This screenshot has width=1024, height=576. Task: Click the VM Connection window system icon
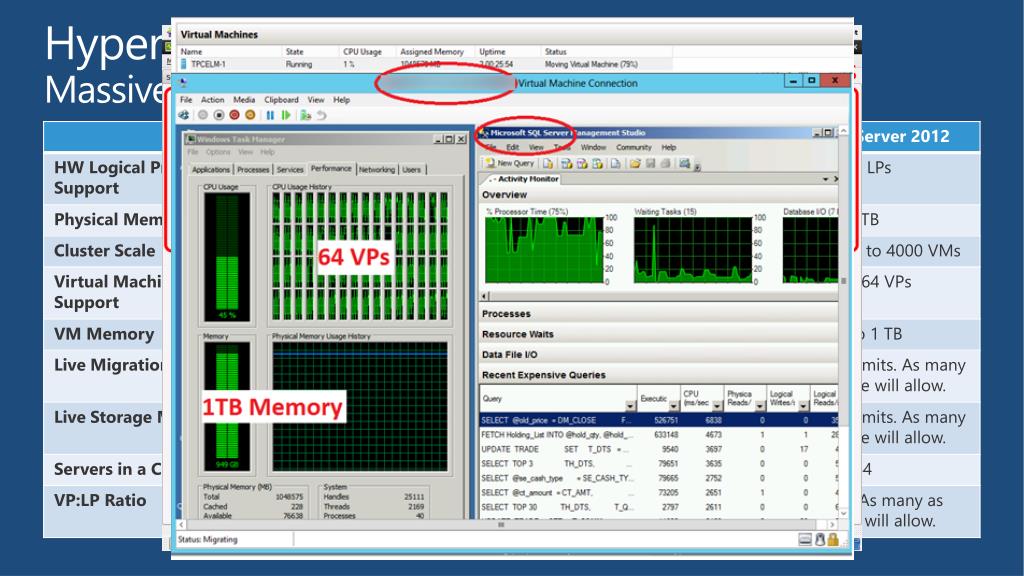point(184,82)
